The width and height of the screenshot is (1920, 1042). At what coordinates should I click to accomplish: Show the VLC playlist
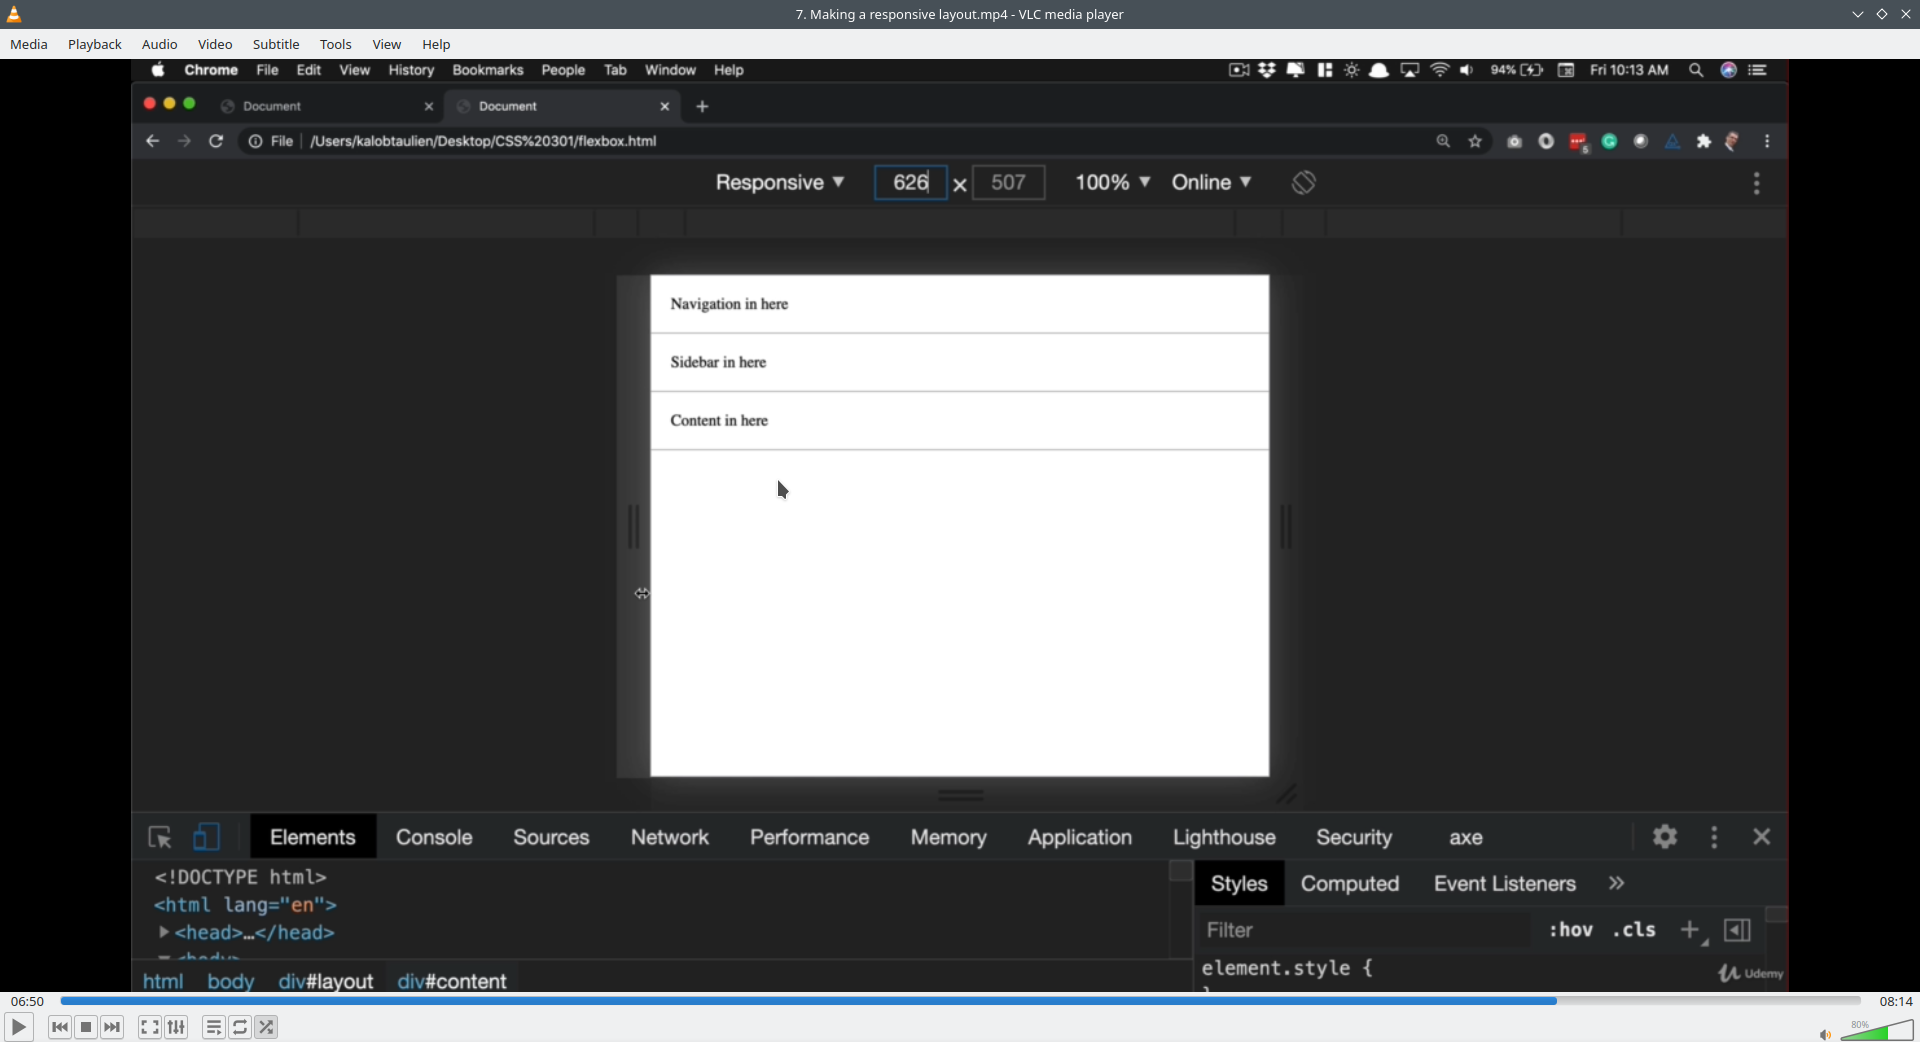click(214, 1027)
